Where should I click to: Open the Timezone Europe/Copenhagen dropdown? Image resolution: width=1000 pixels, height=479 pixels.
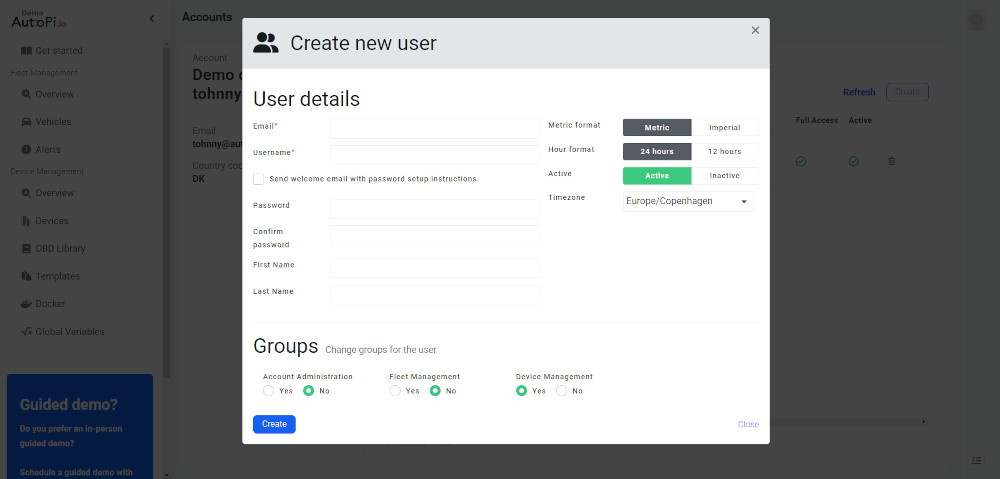tap(688, 201)
